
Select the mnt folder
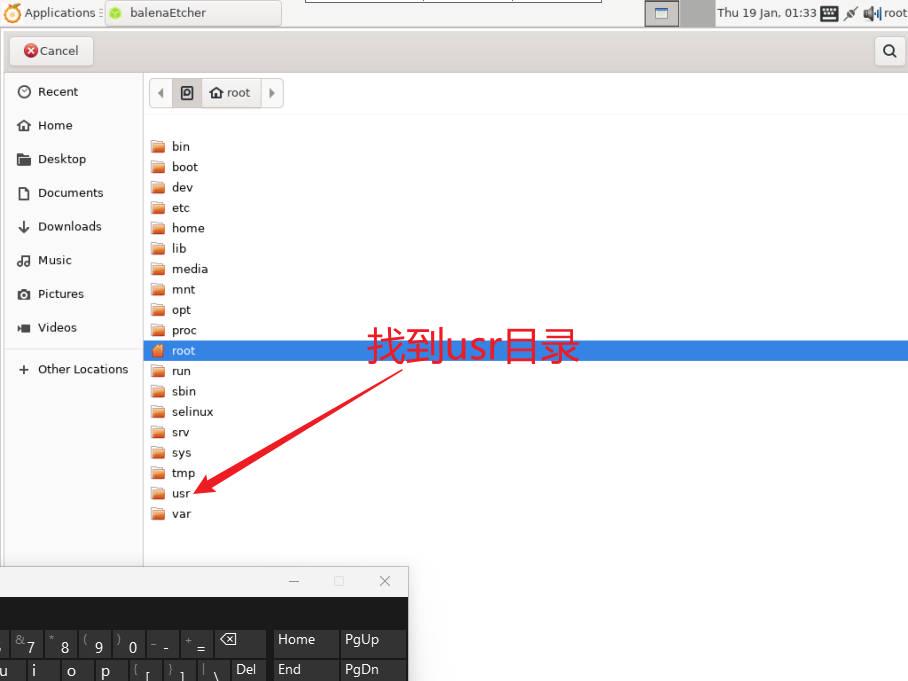click(x=525, y=289)
